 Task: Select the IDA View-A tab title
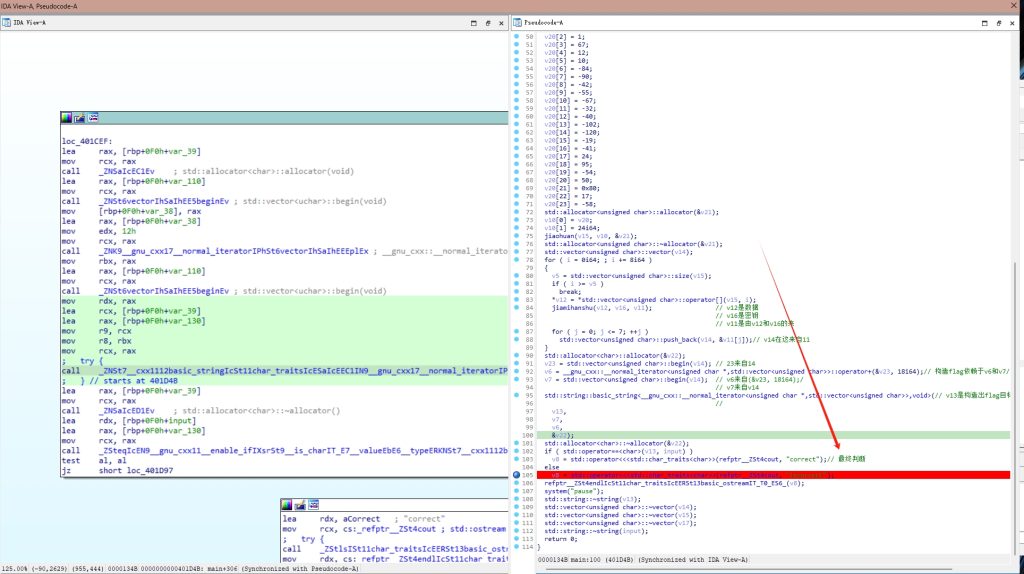[x=29, y=23]
